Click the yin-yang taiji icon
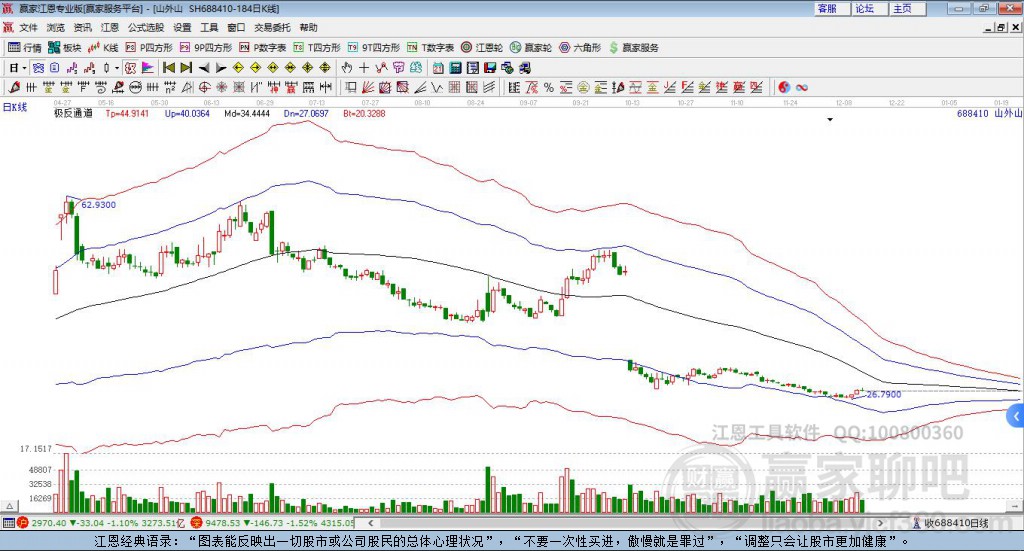 (784, 87)
